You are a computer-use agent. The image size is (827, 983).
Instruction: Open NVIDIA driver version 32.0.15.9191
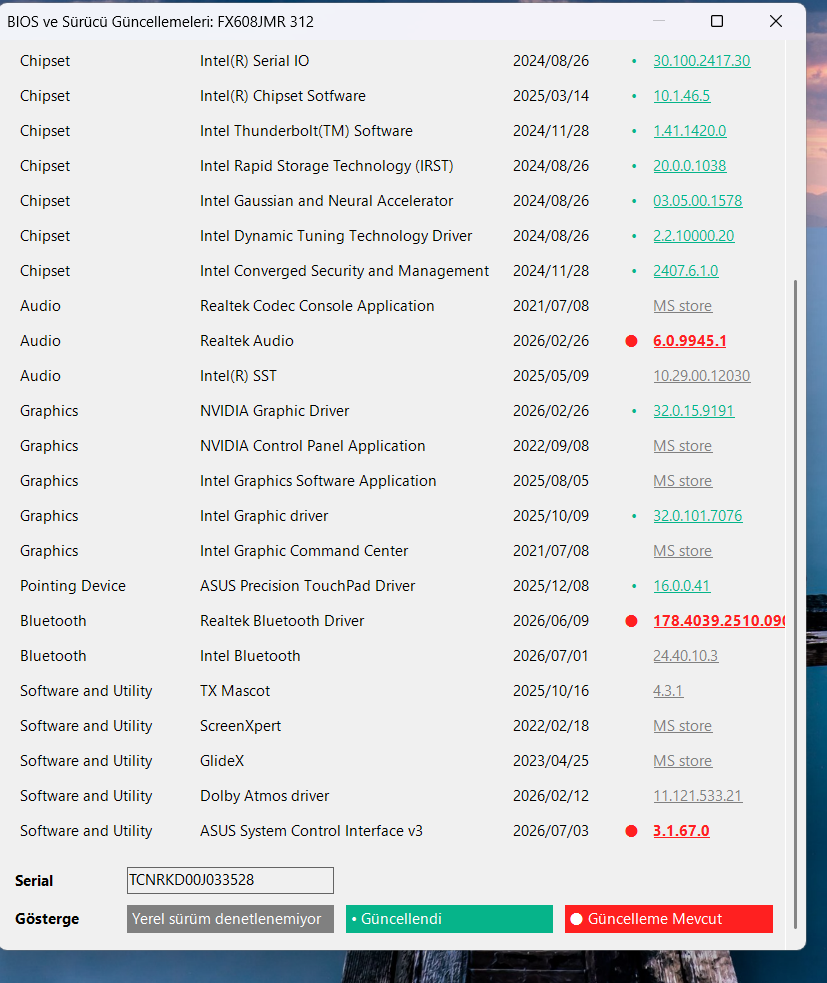693,411
